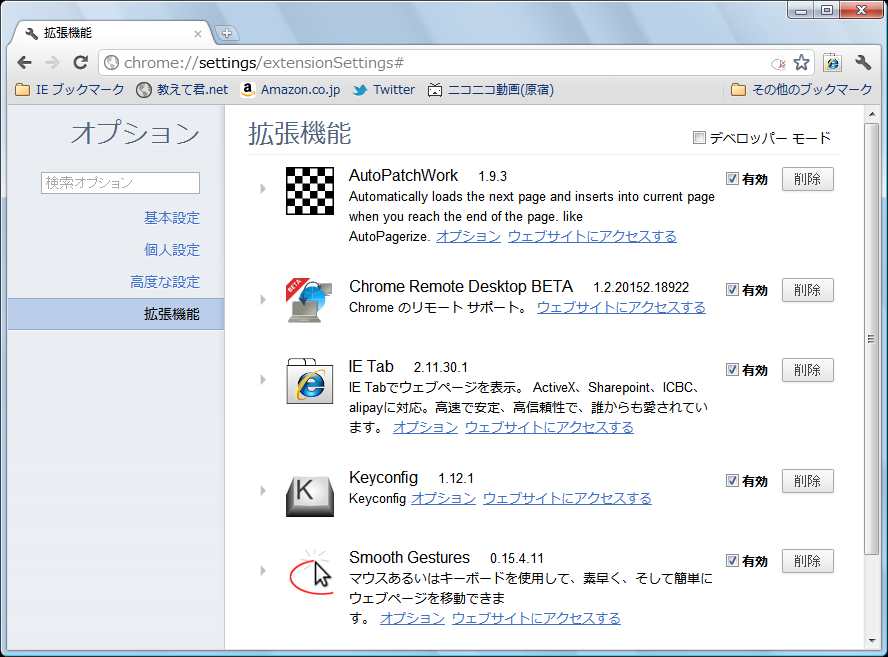The width and height of the screenshot is (888, 657).
Task: Click the browser back arrow
Action: (24, 62)
